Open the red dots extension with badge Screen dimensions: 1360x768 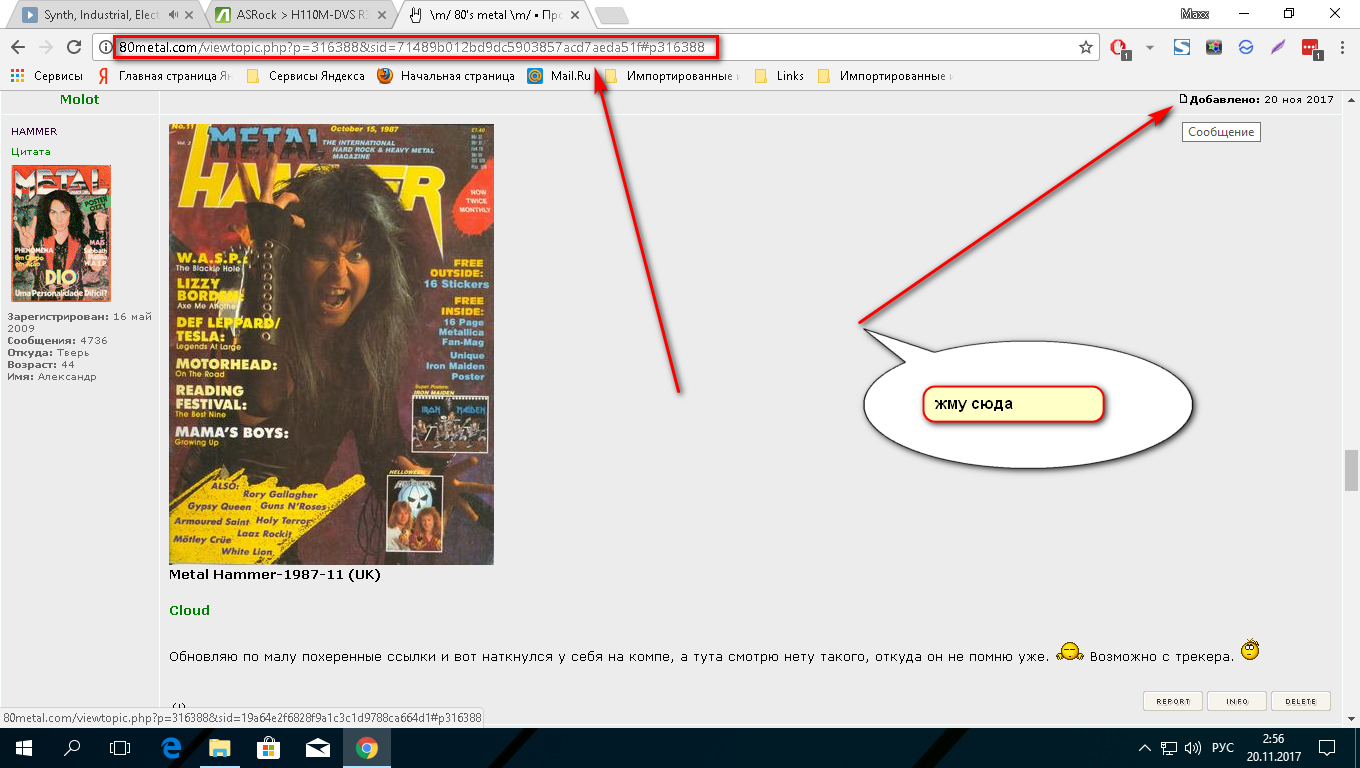pyautogui.click(x=1311, y=47)
